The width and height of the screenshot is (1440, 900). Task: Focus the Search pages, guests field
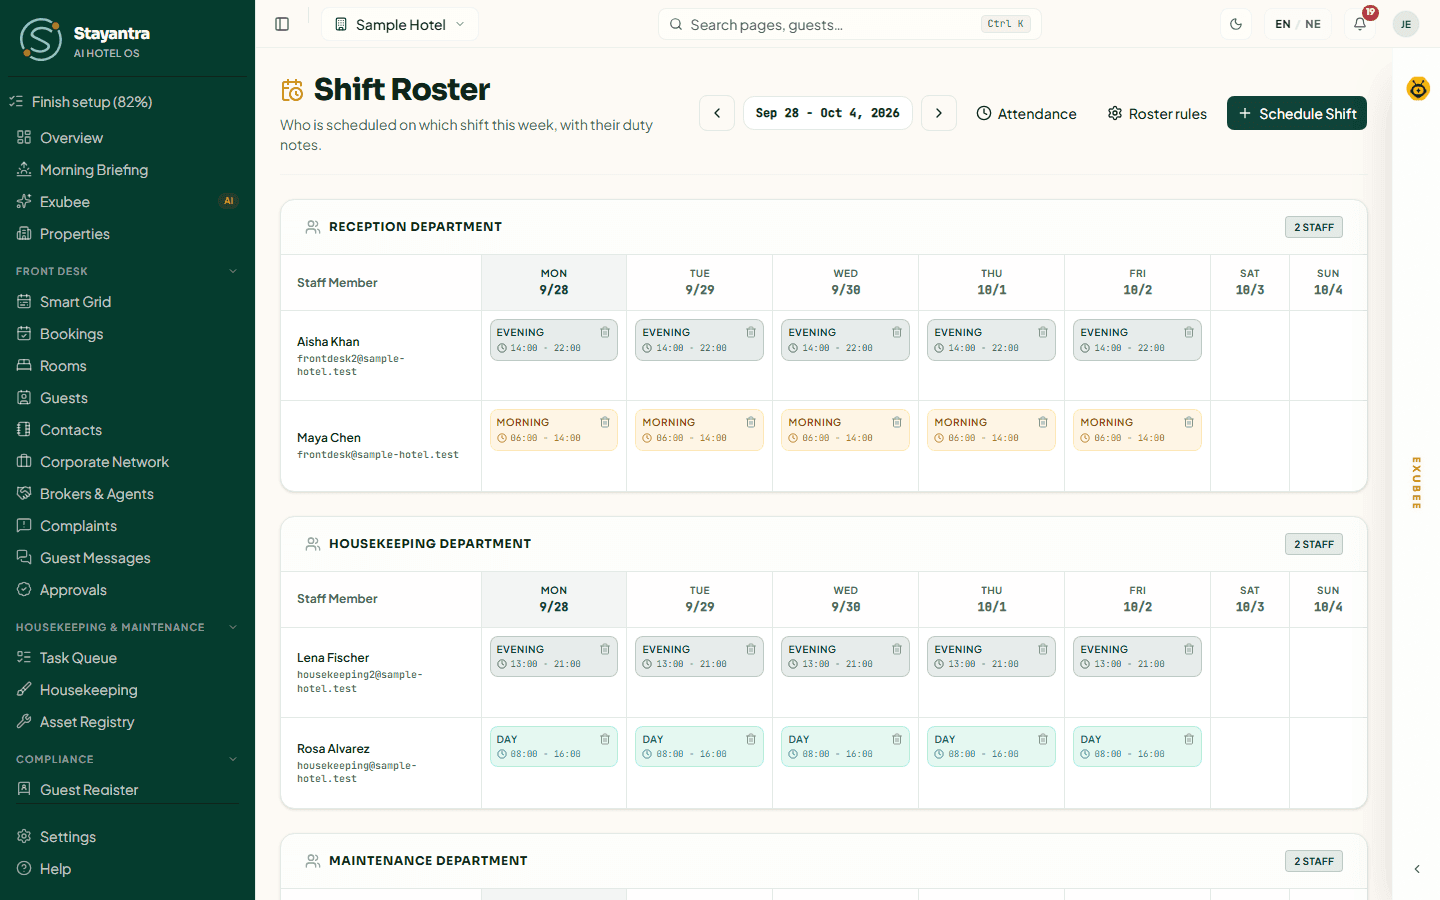pos(849,24)
